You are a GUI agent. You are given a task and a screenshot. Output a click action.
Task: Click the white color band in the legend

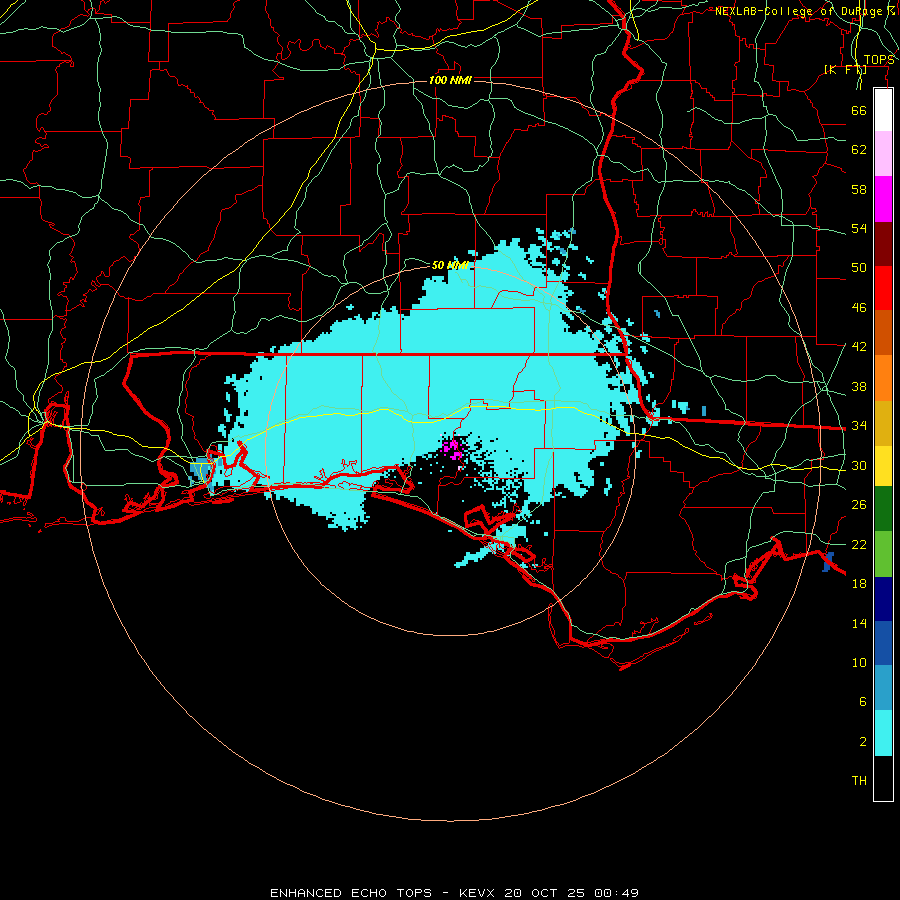click(x=883, y=110)
